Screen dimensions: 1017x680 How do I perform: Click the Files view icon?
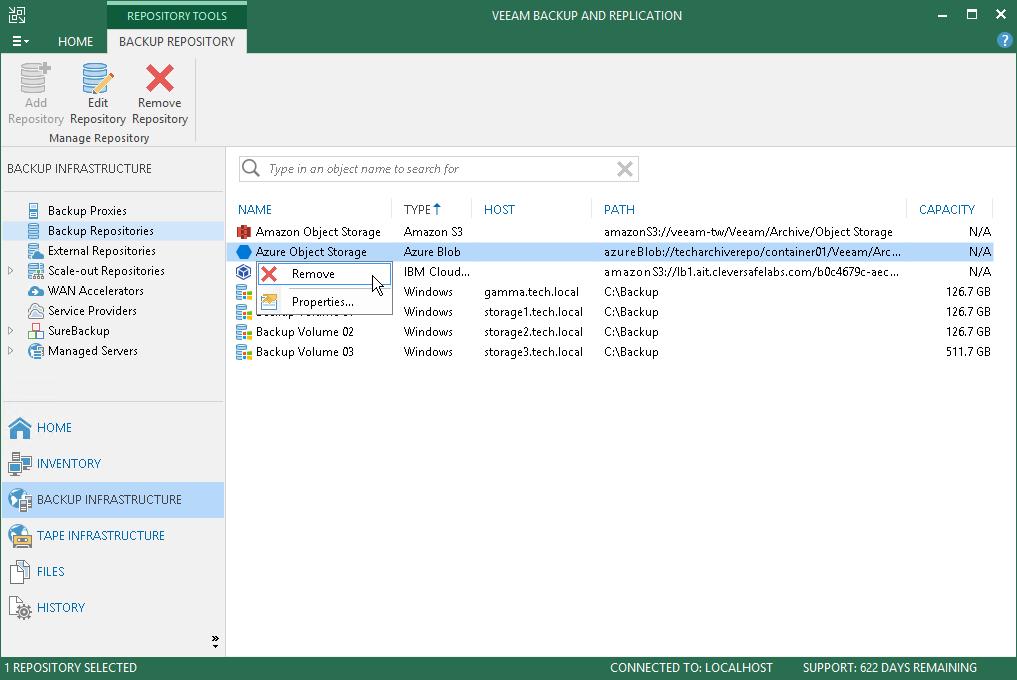(x=19, y=572)
